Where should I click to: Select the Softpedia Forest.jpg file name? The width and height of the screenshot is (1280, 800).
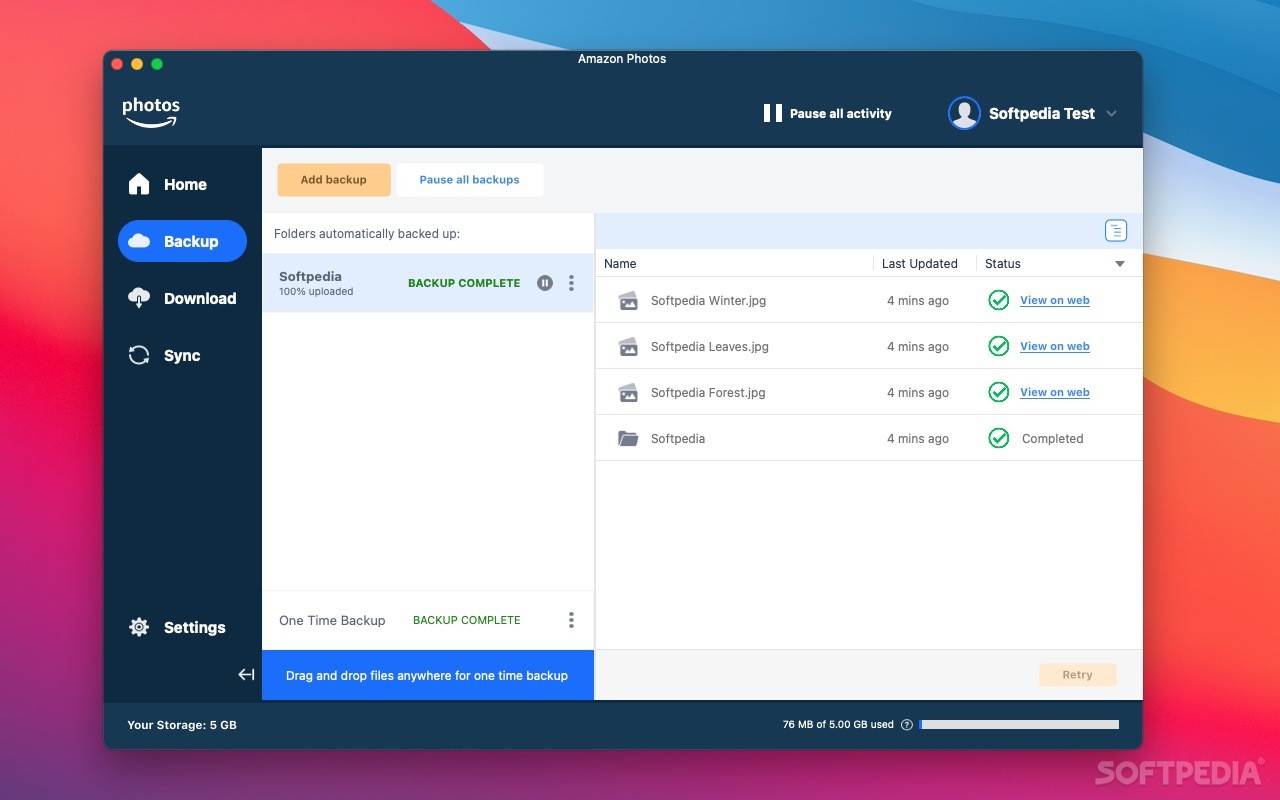(x=708, y=393)
